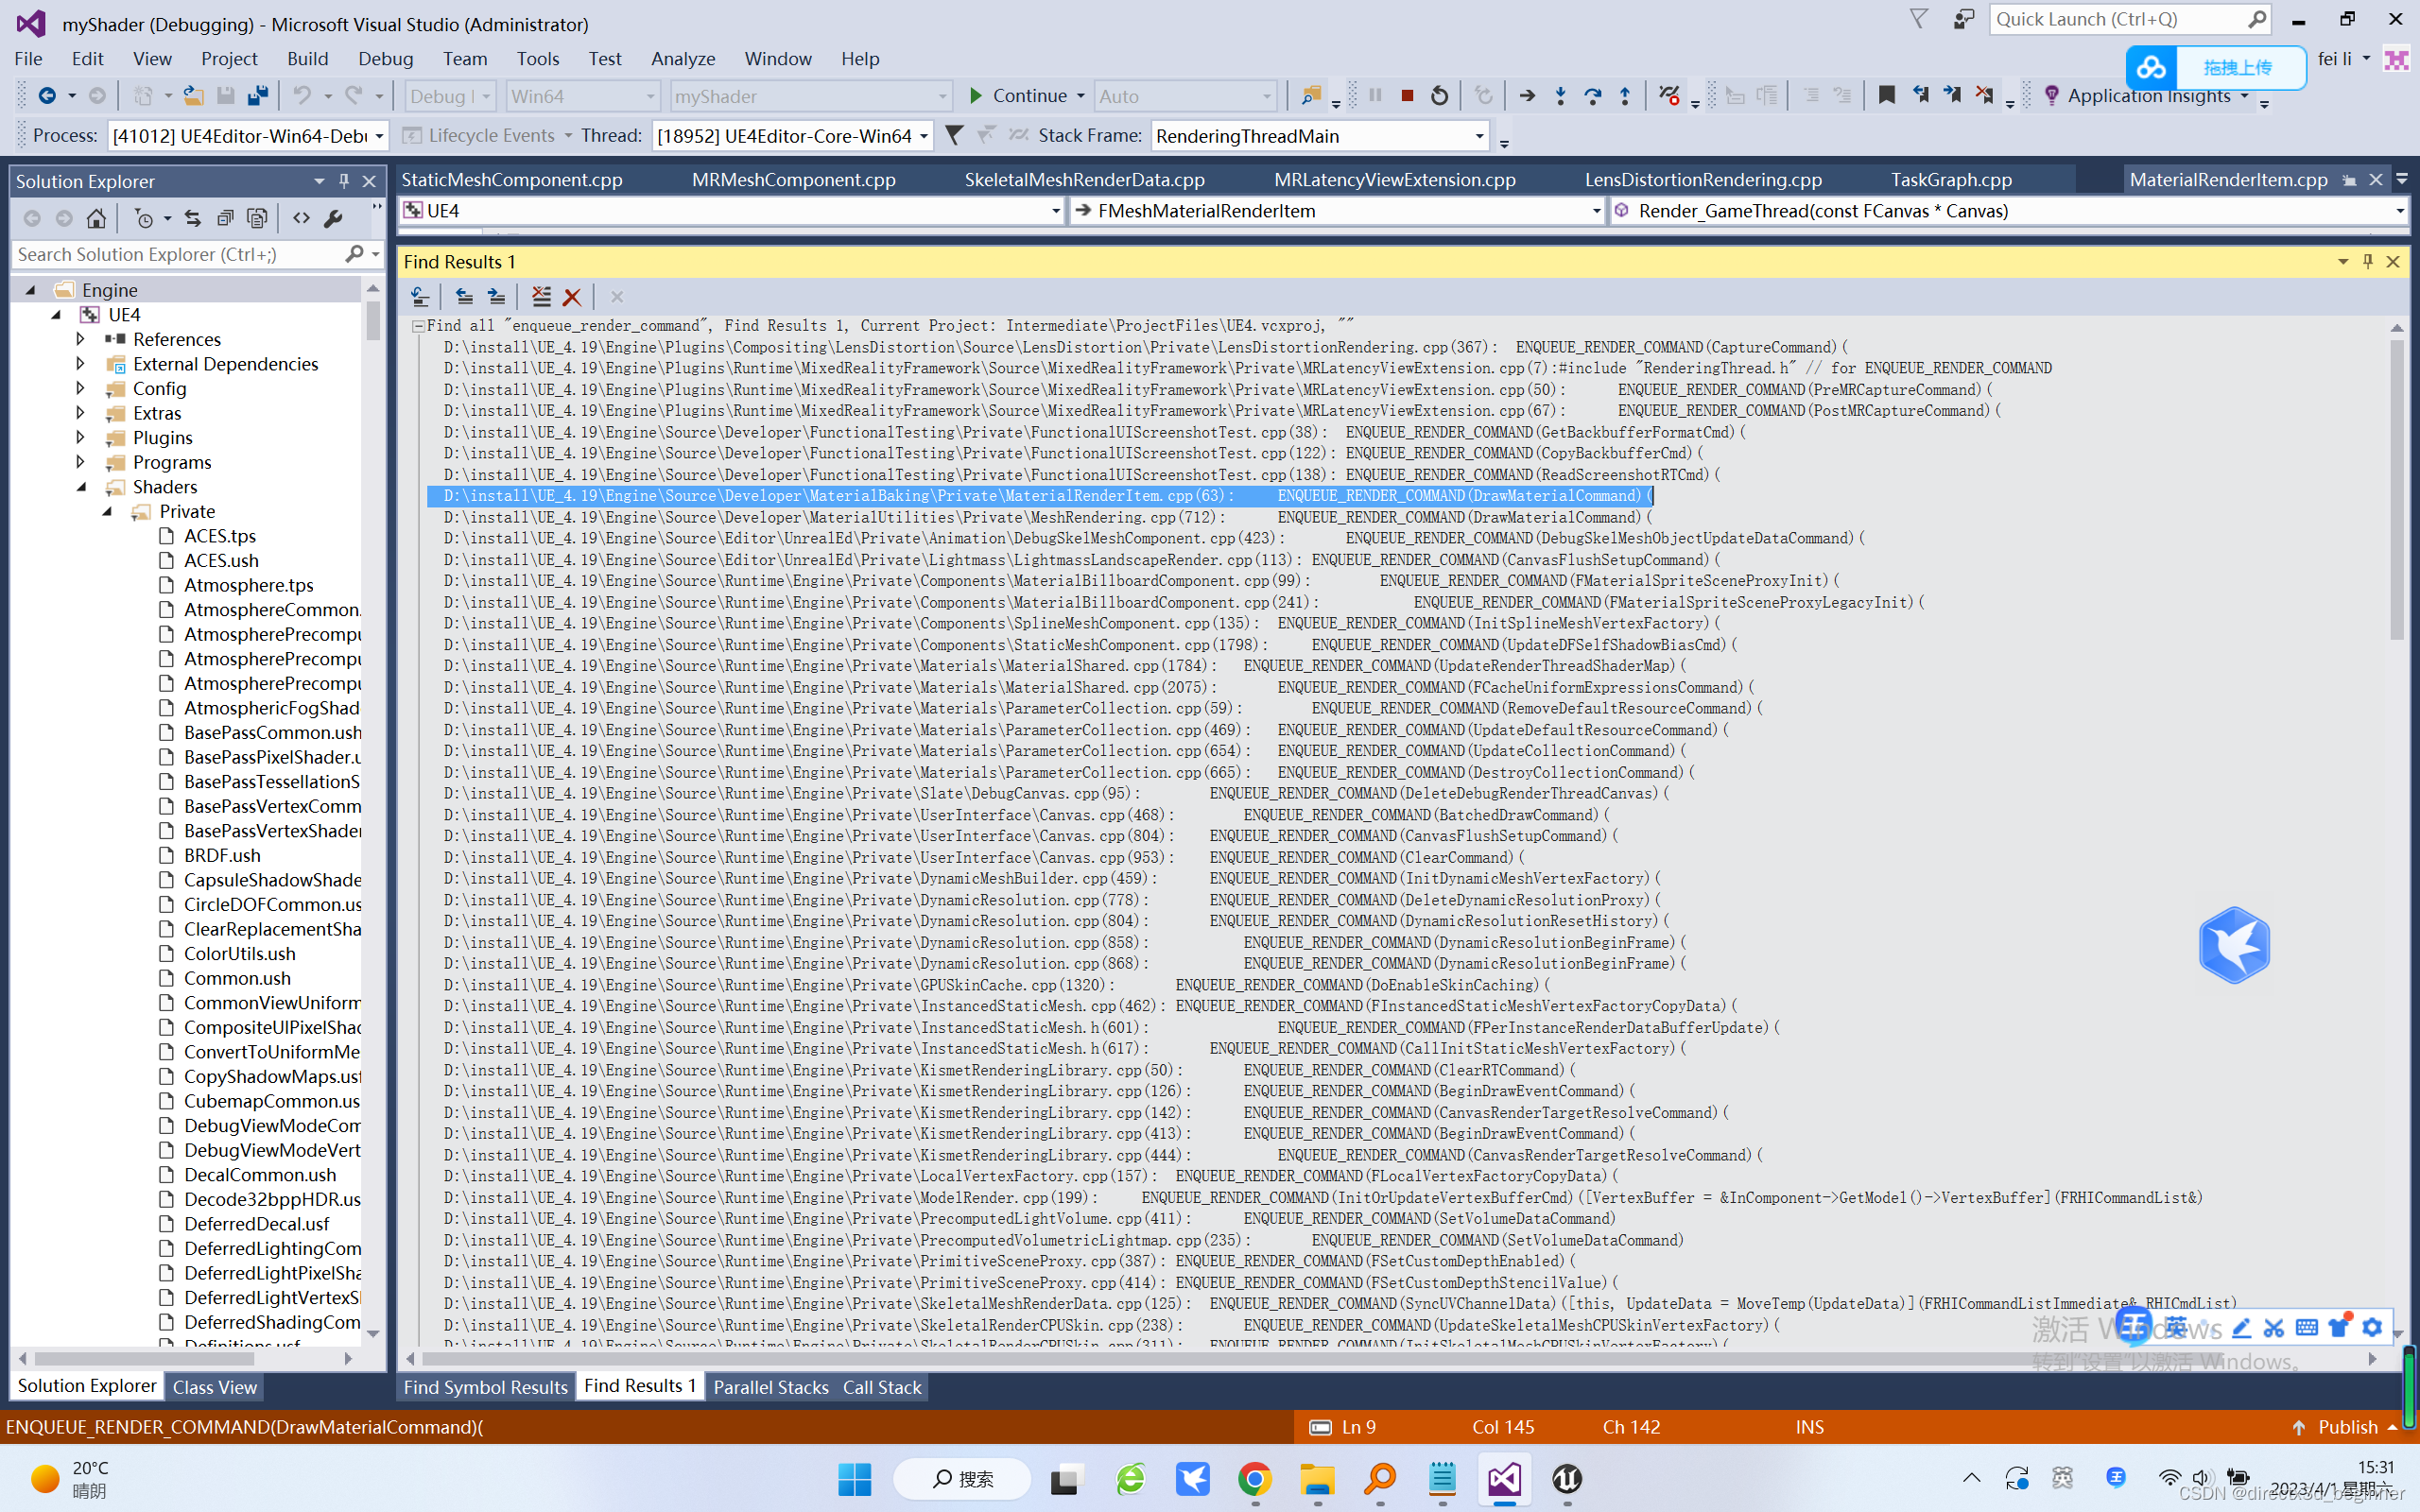Go to previous location in Find Results
This screenshot has width=2420, height=1512.
coord(464,297)
